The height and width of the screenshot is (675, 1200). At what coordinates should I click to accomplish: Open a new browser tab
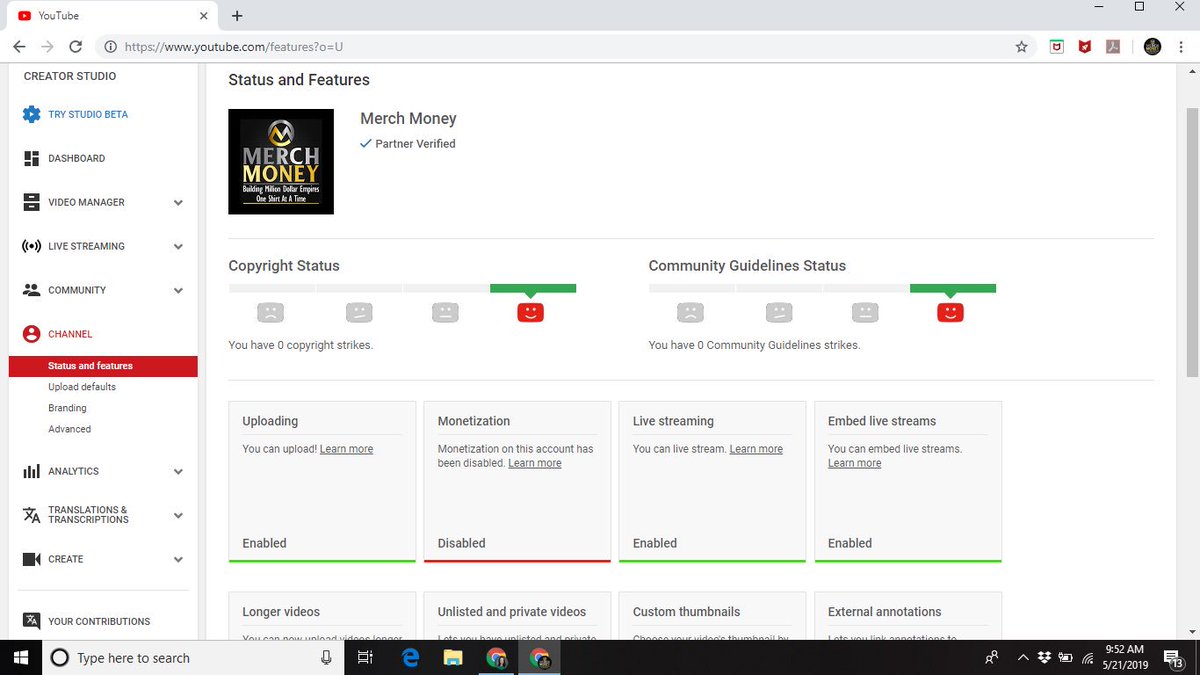[x=237, y=16]
